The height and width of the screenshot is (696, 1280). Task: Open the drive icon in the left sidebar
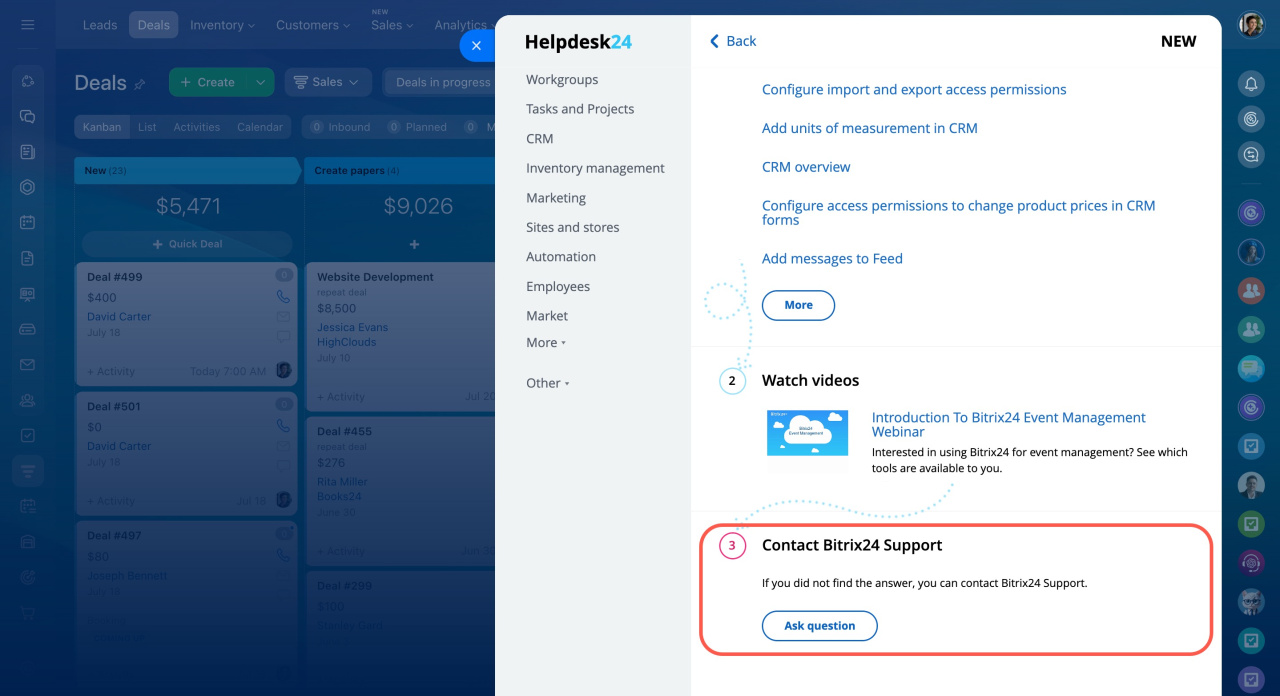coord(28,329)
